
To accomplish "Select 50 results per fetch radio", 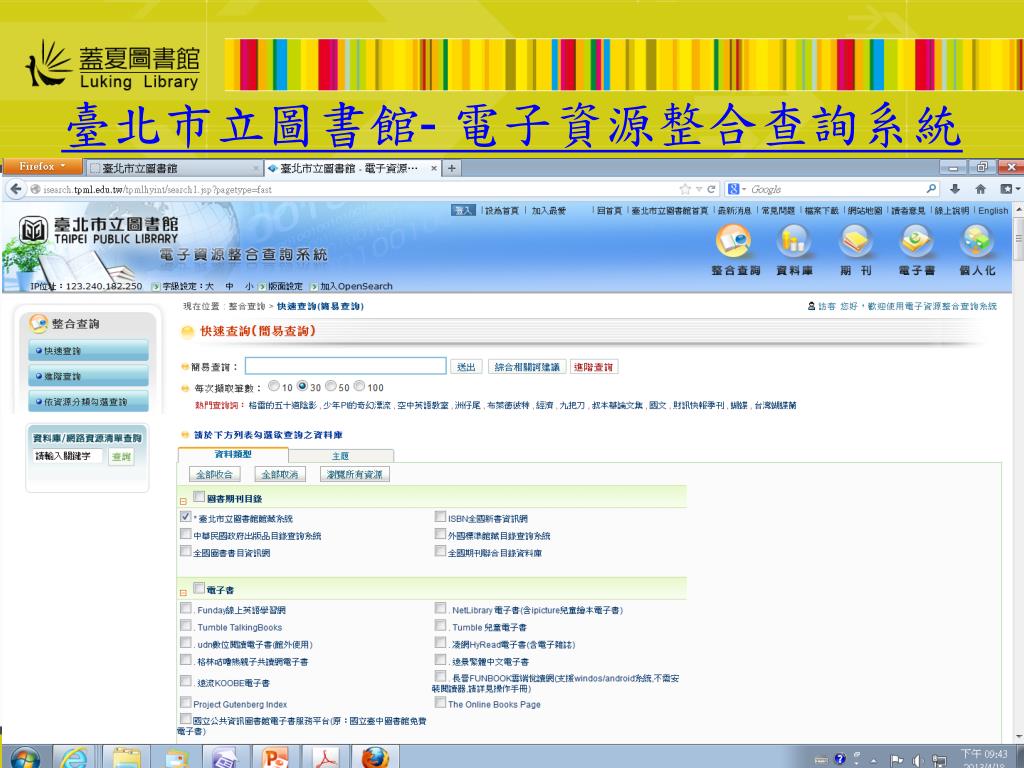I will [x=331, y=387].
